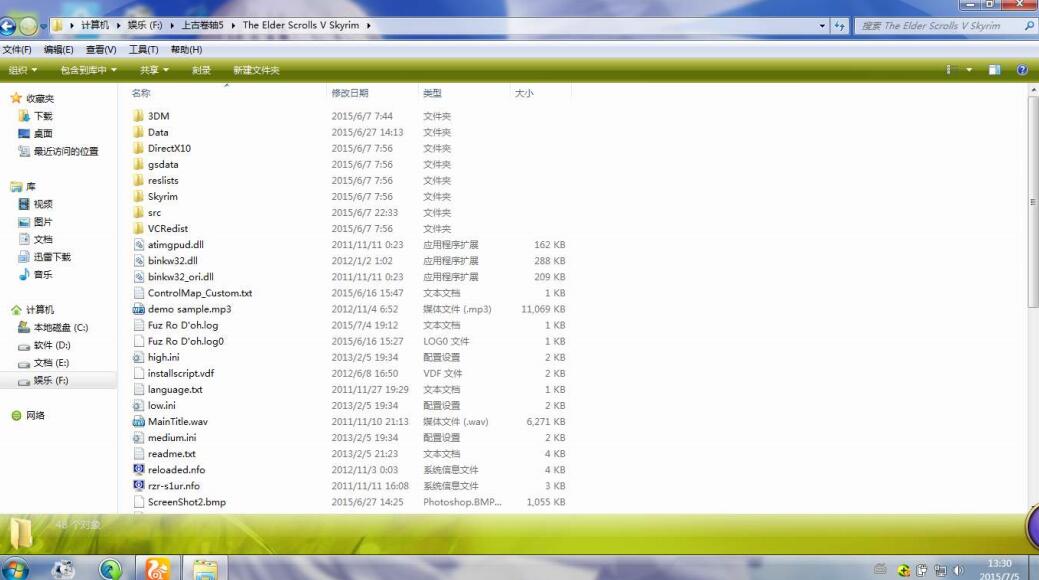Open the 工具(T) menu

pos(143,50)
